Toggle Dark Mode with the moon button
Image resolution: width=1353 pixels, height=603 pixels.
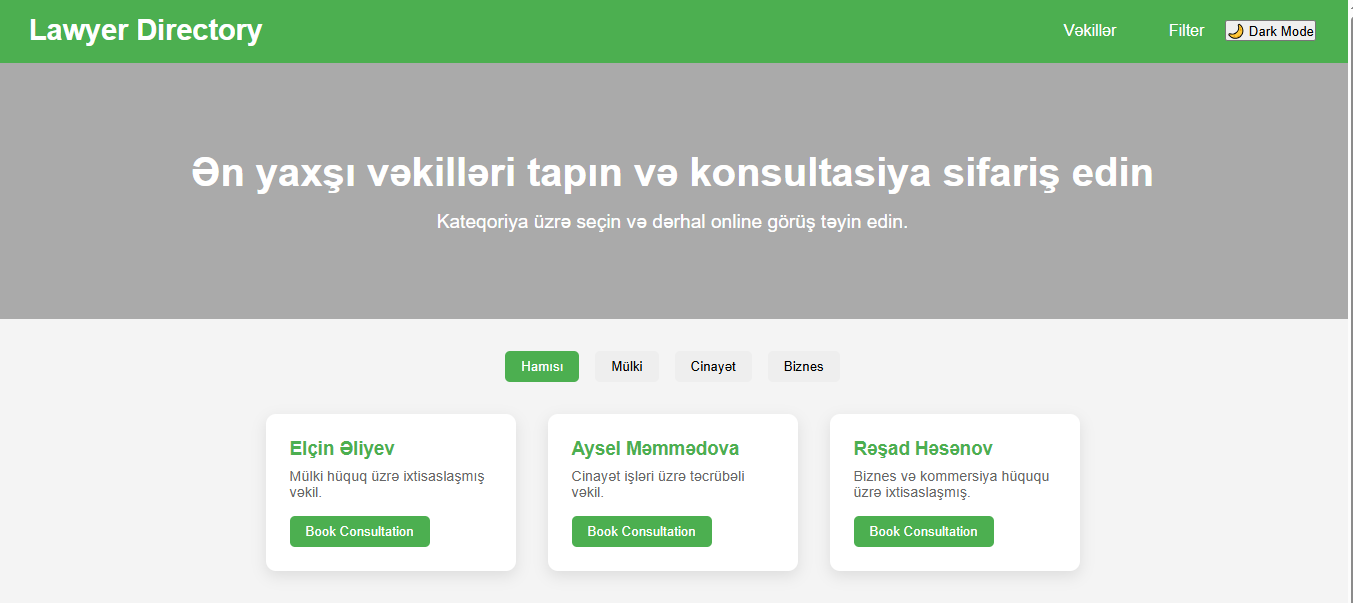click(x=1270, y=31)
